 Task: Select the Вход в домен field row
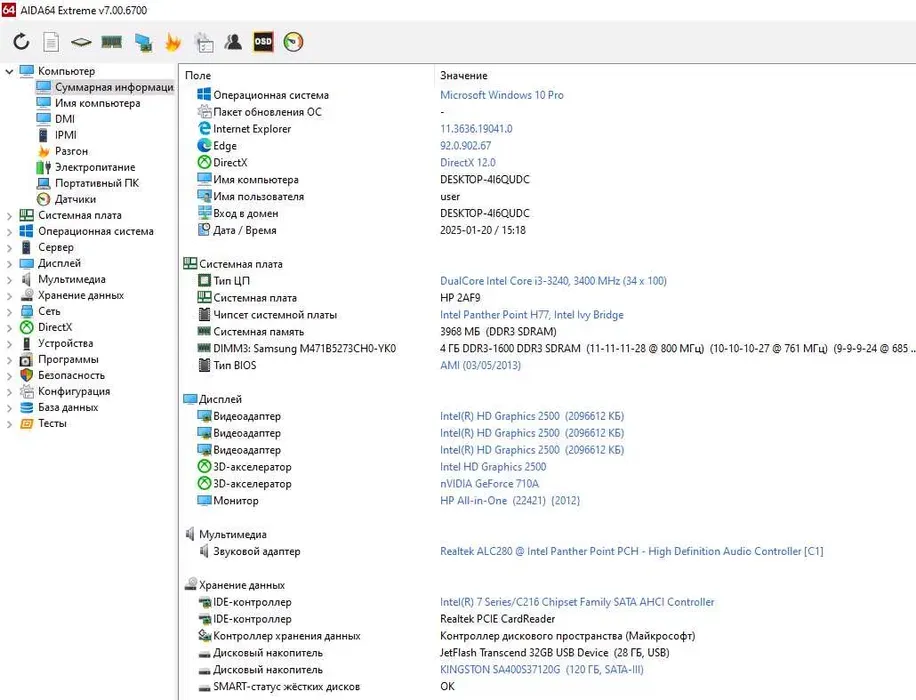point(238,213)
